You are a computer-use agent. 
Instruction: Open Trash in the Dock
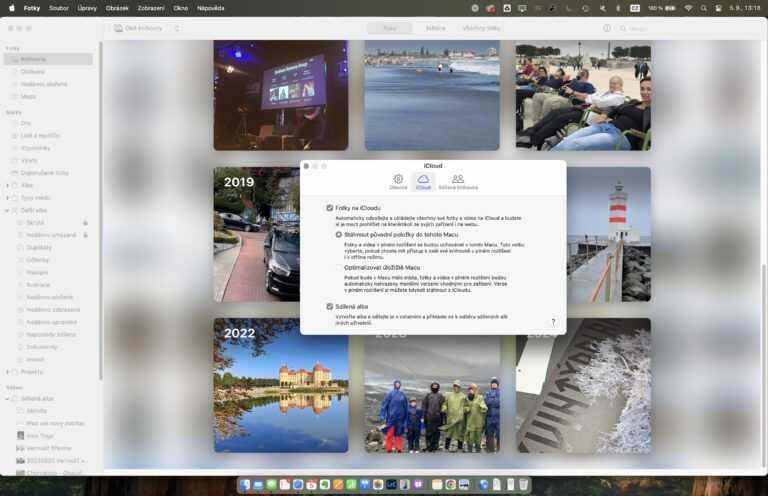click(524, 485)
